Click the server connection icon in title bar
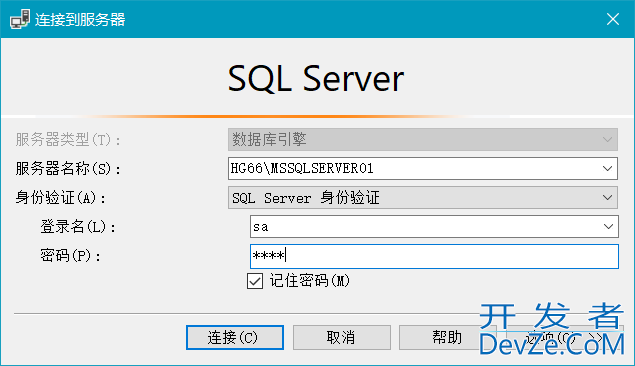Image resolution: width=635 pixels, height=366 pixels. (20, 19)
